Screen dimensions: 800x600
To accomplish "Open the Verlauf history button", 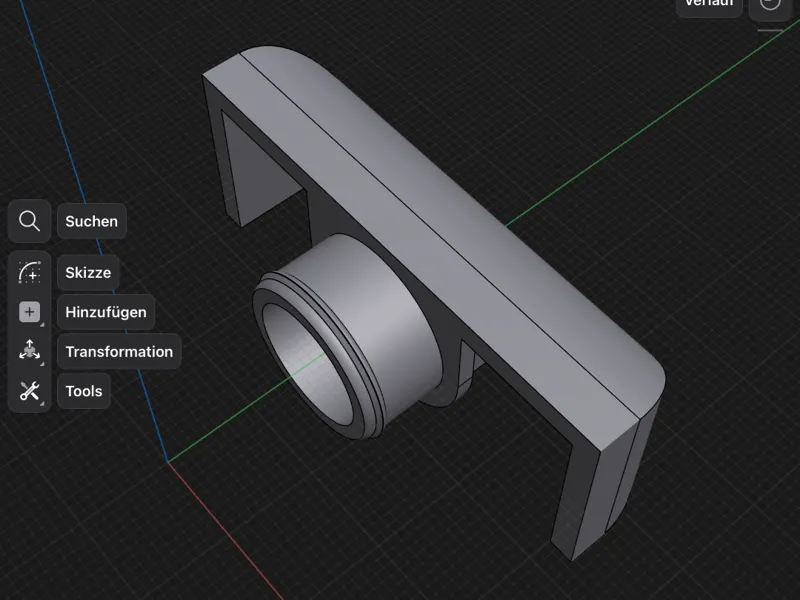I will pos(709,5).
